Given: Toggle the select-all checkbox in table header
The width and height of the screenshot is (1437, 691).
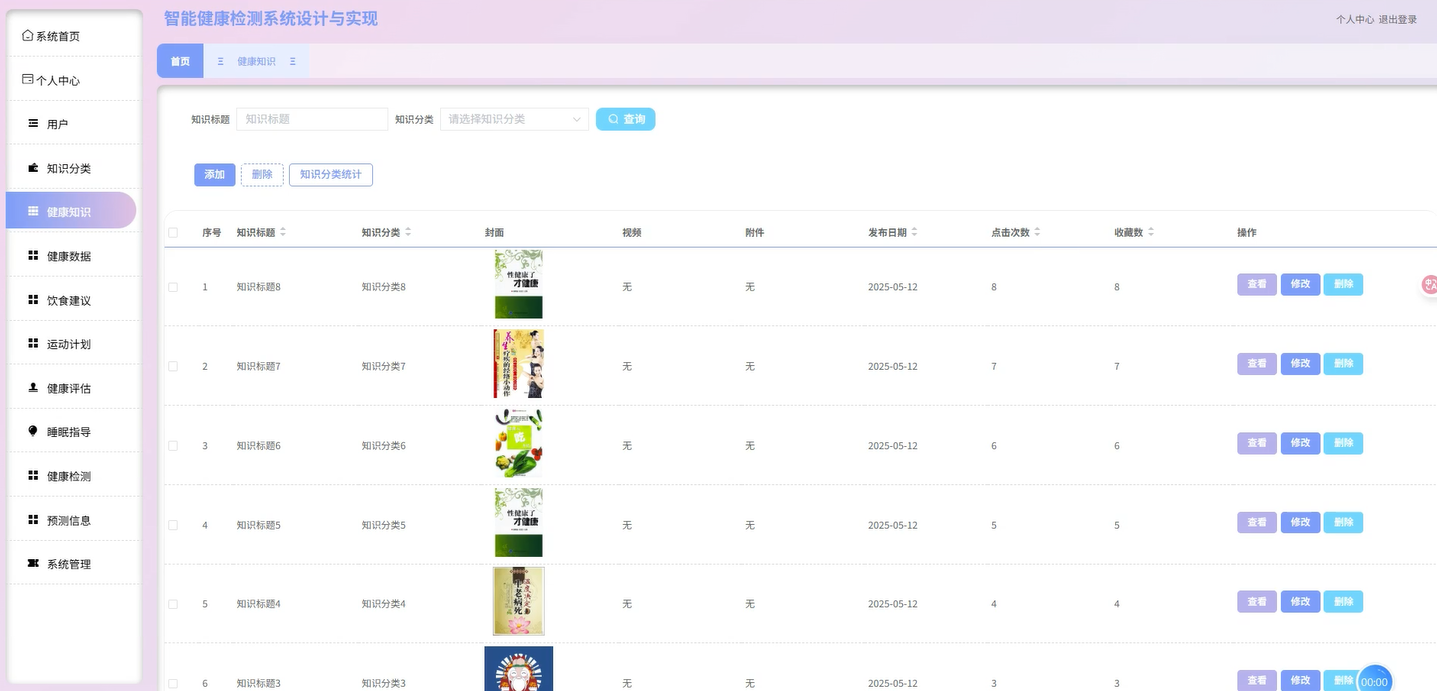Looking at the screenshot, I should (x=172, y=231).
